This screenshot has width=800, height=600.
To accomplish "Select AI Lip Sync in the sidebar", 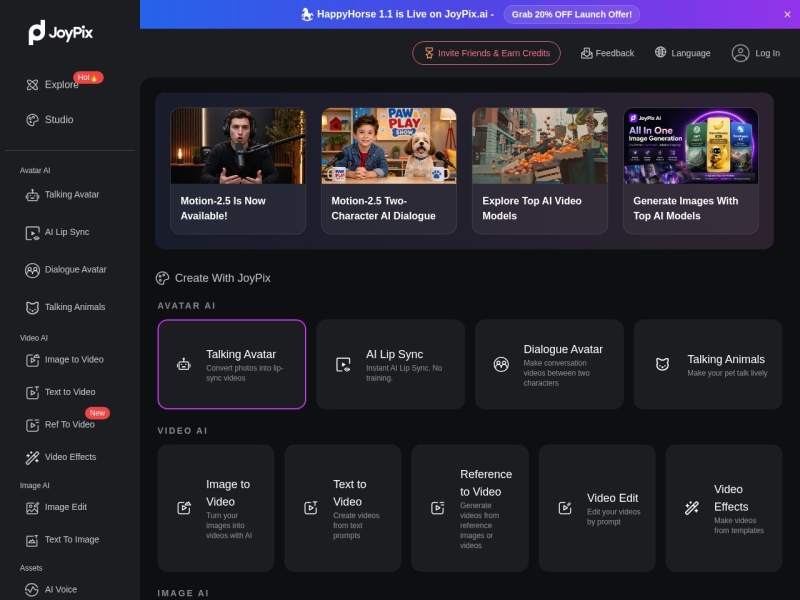I will (x=58, y=233).
